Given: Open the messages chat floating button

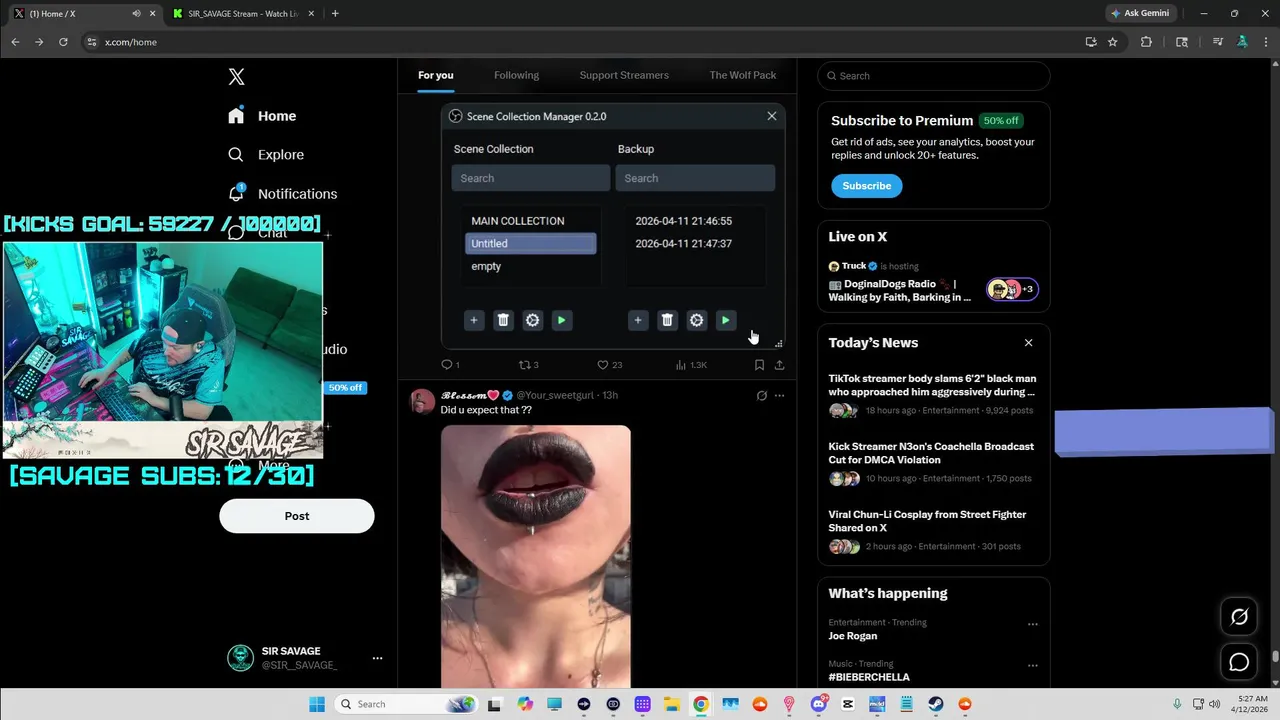Looking at the screenshot, I should coord(1239,662).
